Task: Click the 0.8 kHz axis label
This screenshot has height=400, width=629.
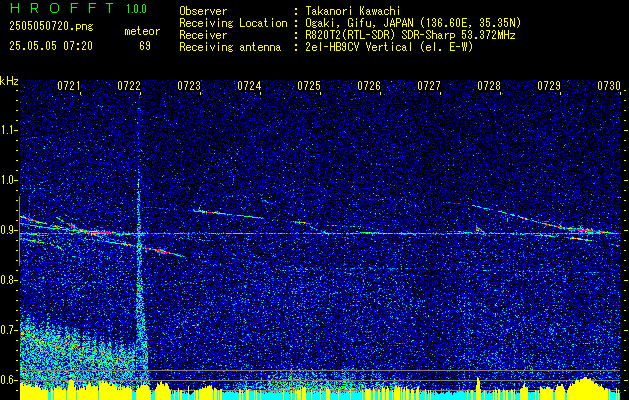Action: coord(8,280)
